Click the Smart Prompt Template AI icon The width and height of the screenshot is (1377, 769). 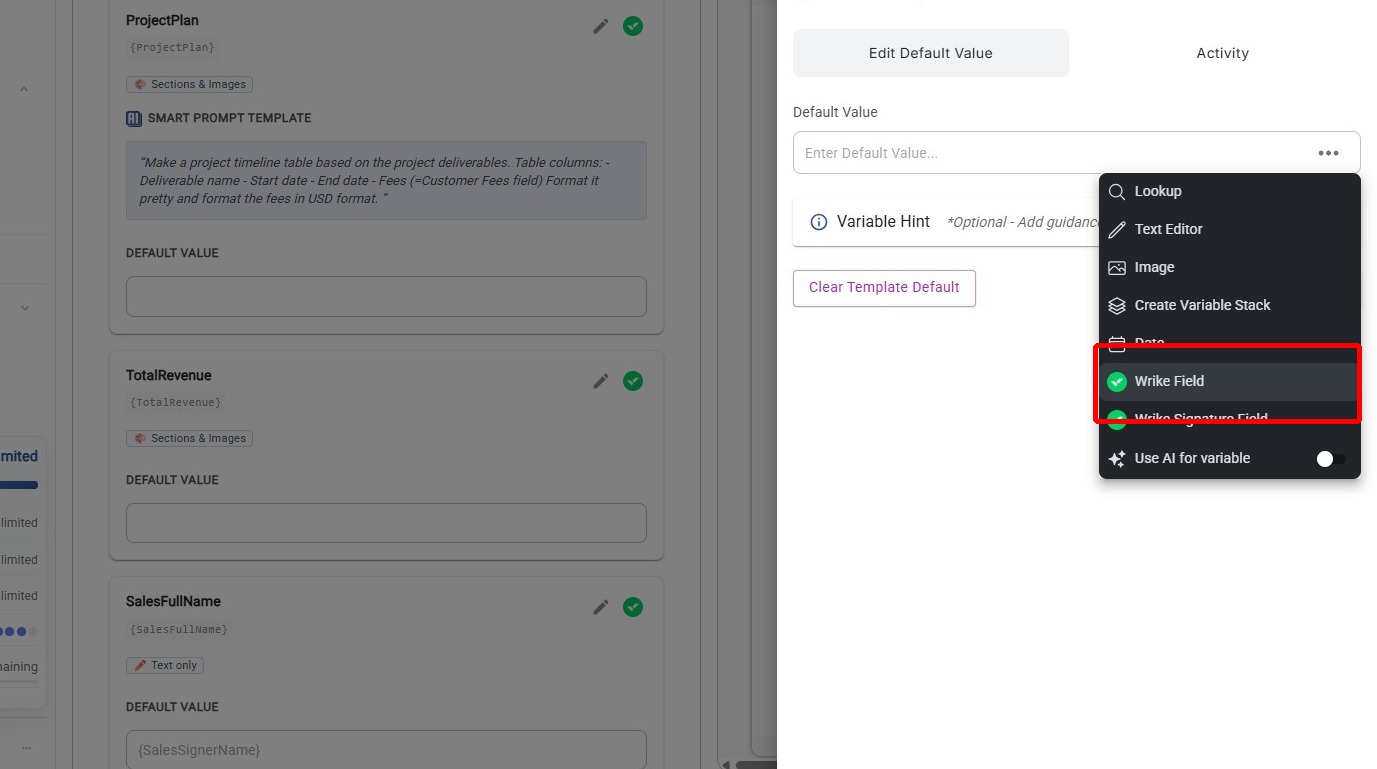(134, 118)
